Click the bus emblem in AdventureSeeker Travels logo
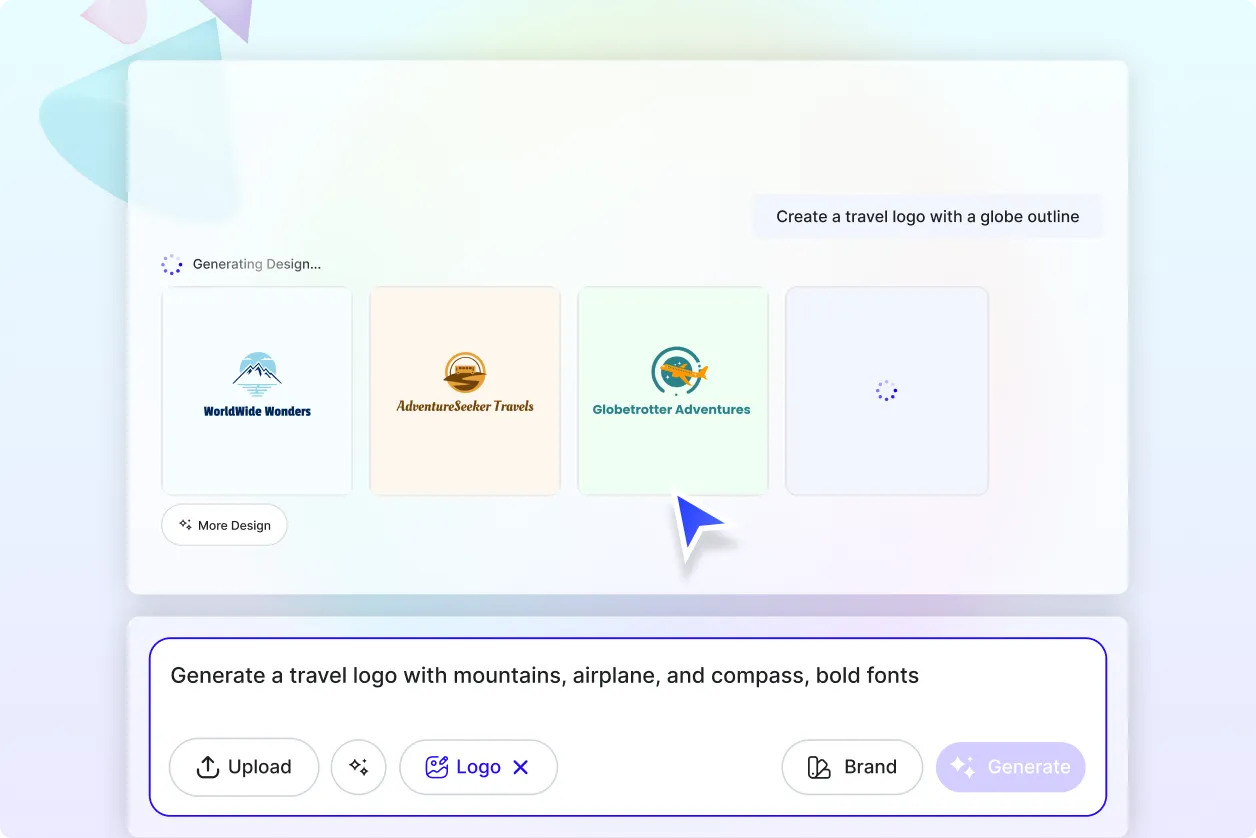The width and height of the screenshot is (1256, 838). [x=465, y=372]
